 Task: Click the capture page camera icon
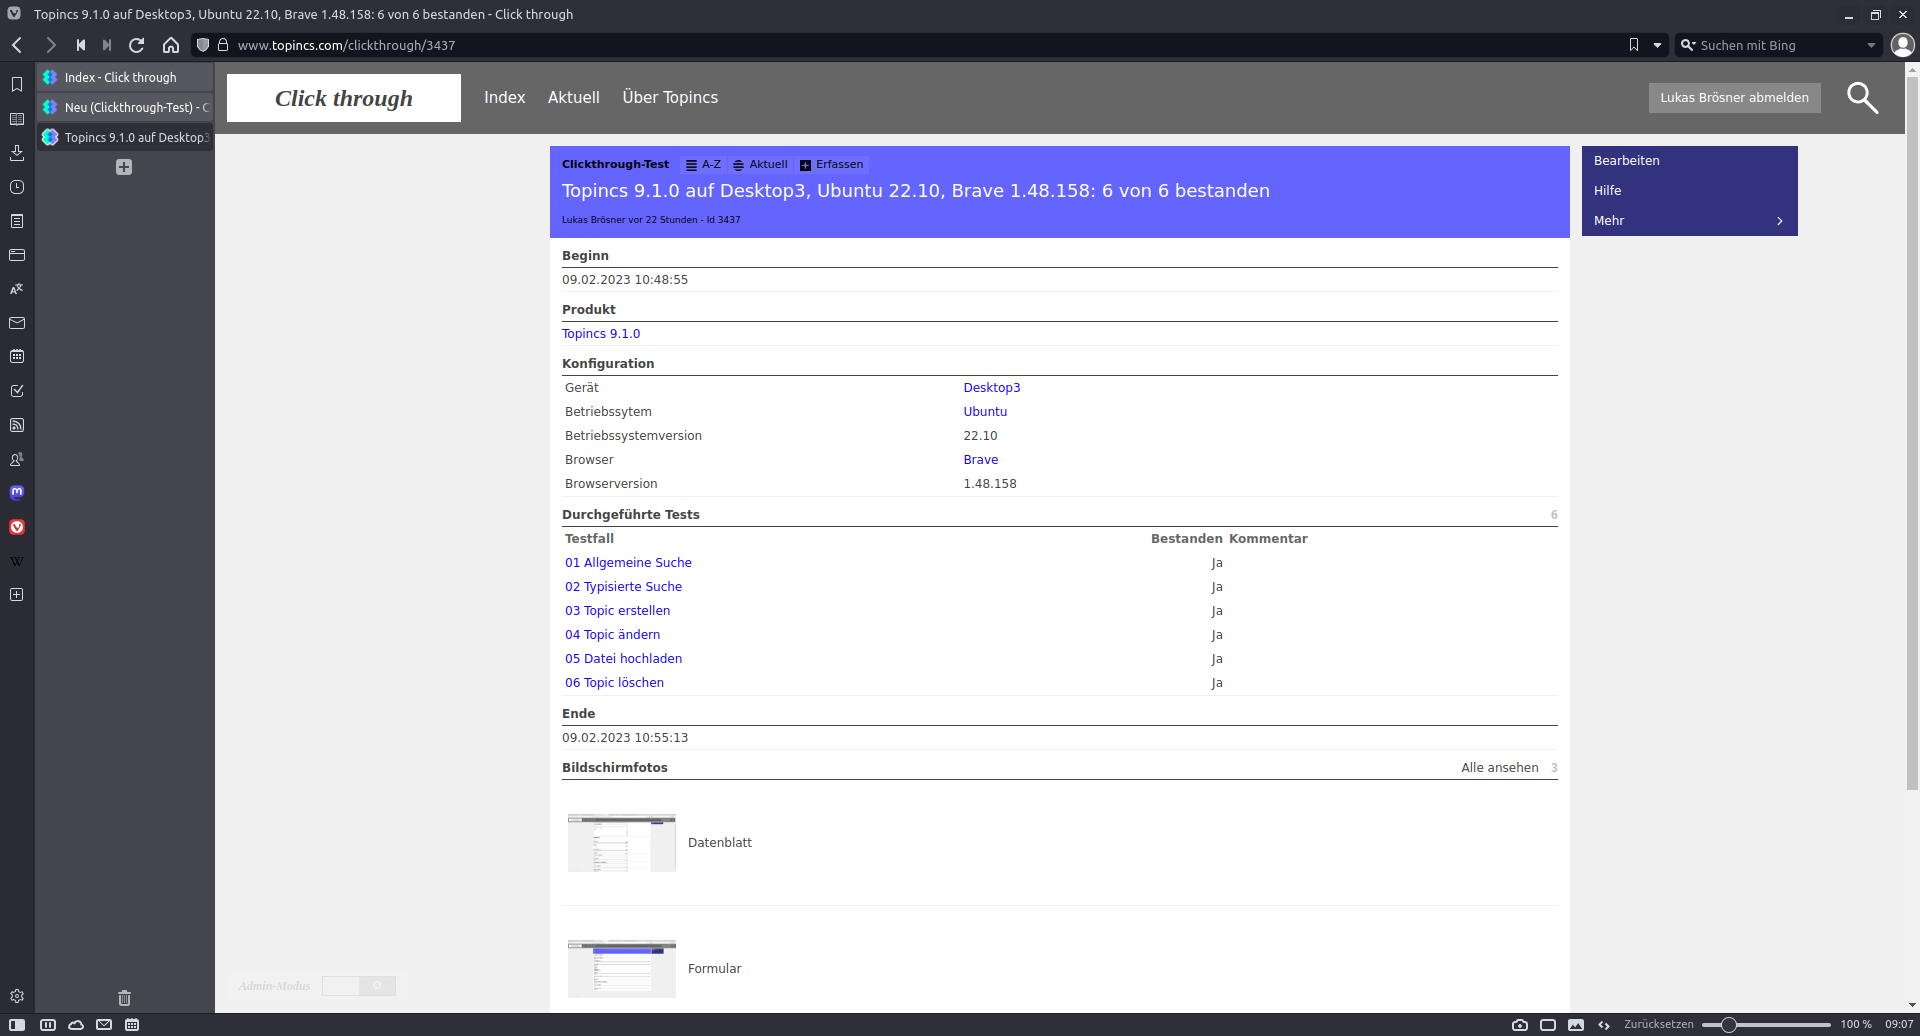(x=1520, y=1025)
